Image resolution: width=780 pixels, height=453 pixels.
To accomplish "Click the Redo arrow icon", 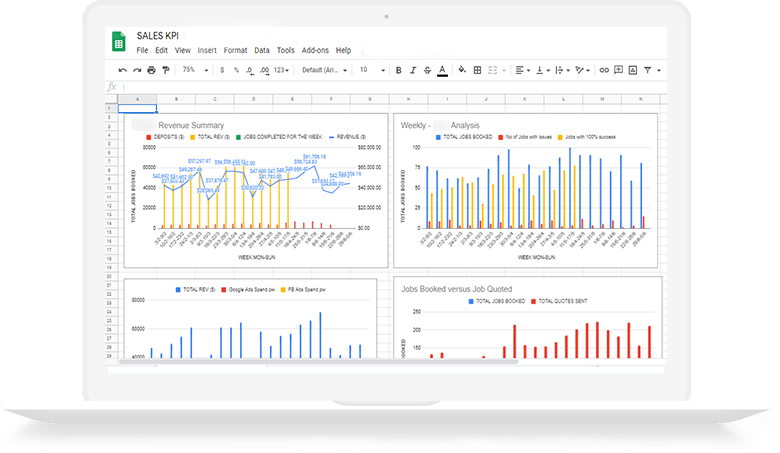I will click(137, 71).
